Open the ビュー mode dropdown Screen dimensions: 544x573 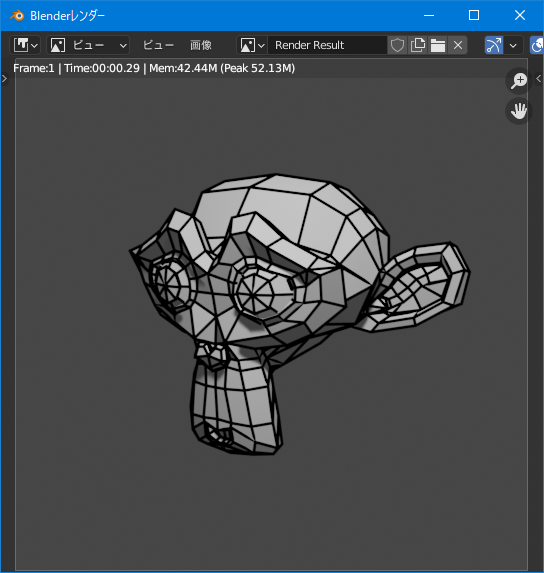coord(88,45)
